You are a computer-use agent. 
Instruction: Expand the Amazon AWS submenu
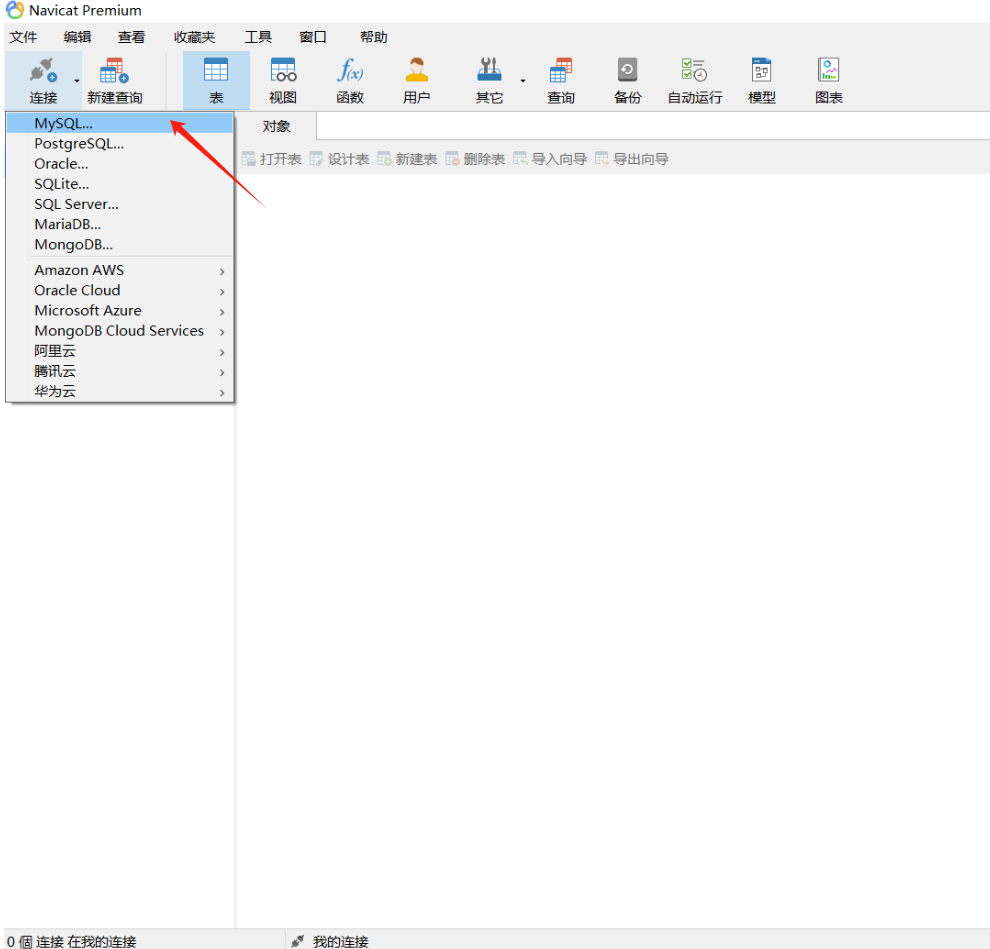(120, 270)
